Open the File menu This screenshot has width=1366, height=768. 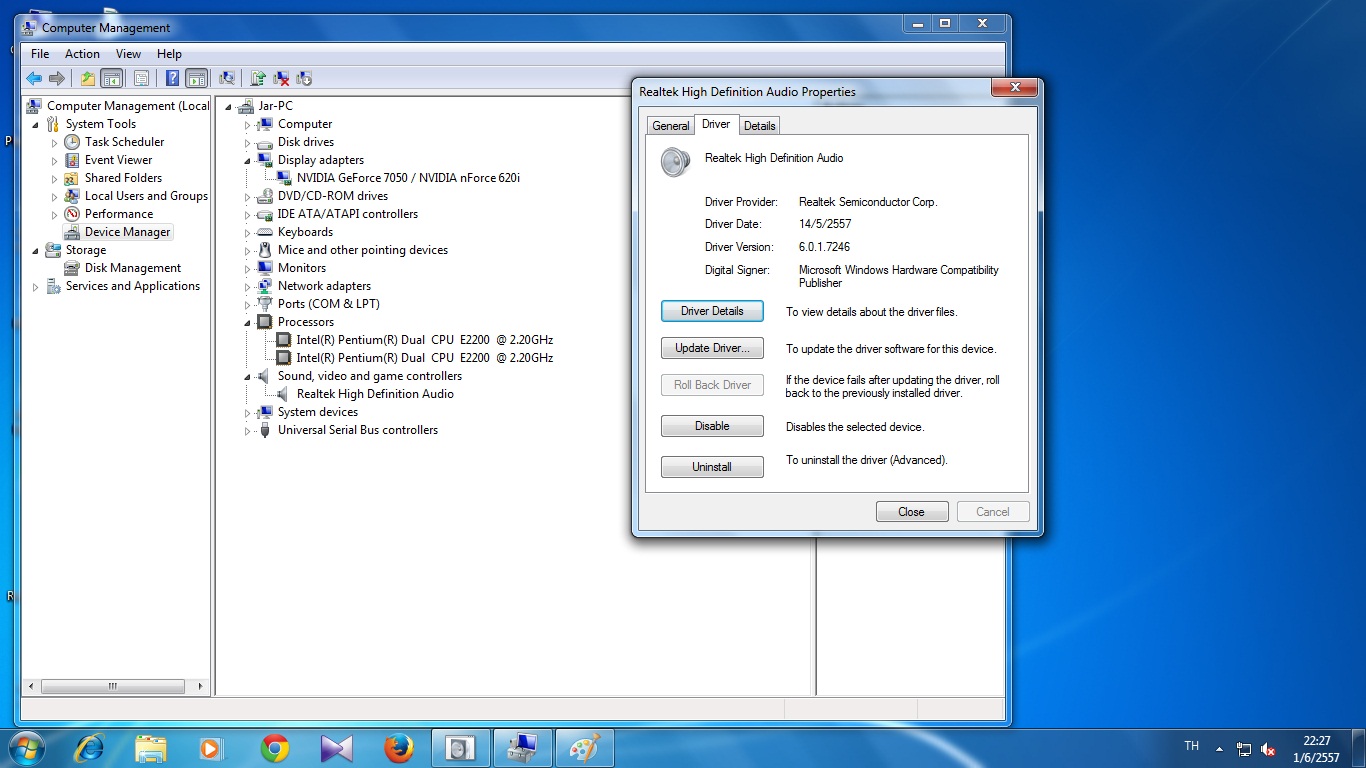click(40, 54)
